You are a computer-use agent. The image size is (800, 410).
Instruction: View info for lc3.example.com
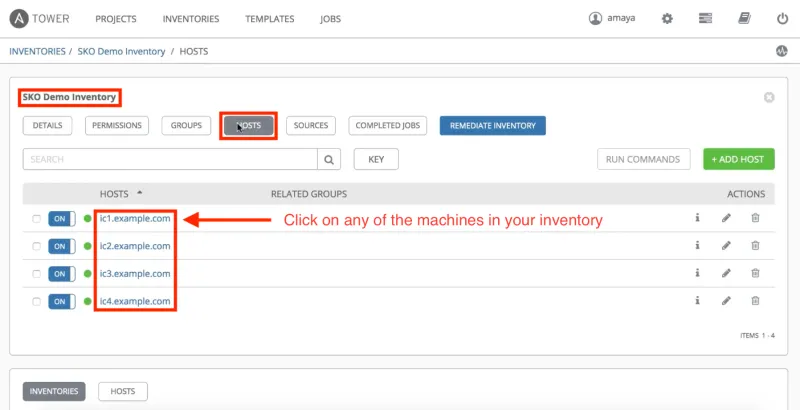[x=697, y=273]
